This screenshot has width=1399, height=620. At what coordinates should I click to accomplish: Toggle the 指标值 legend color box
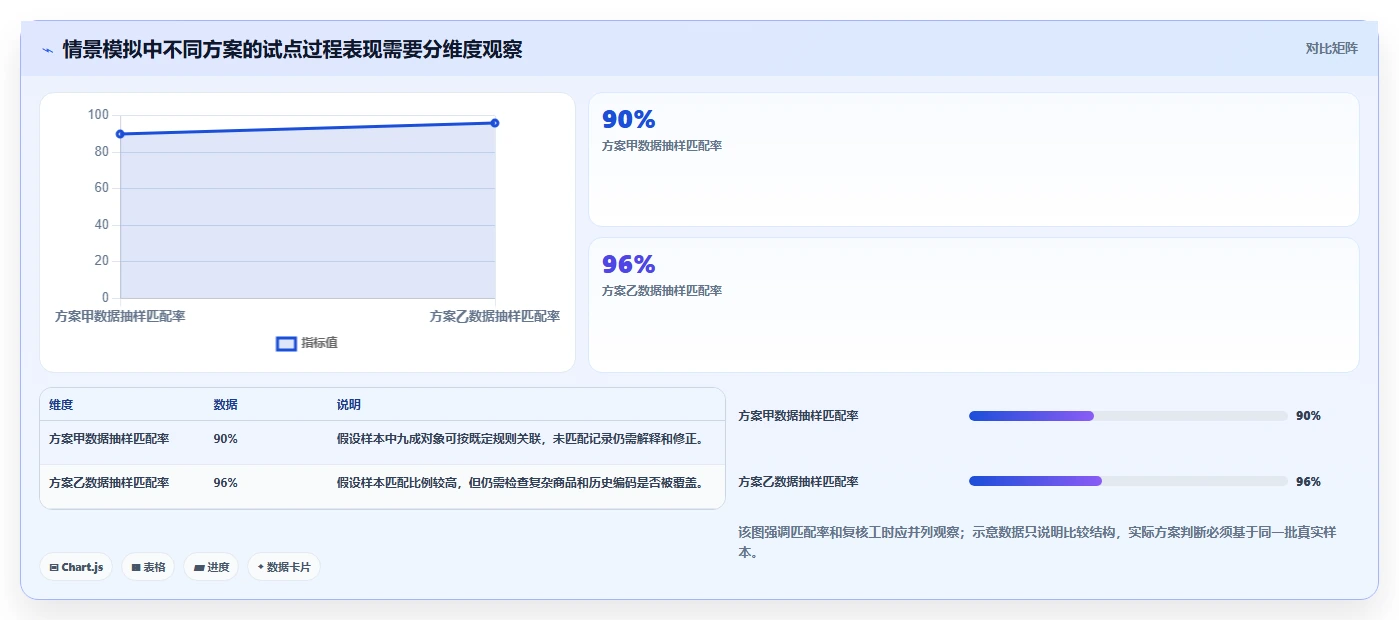(x=286, y=343)
